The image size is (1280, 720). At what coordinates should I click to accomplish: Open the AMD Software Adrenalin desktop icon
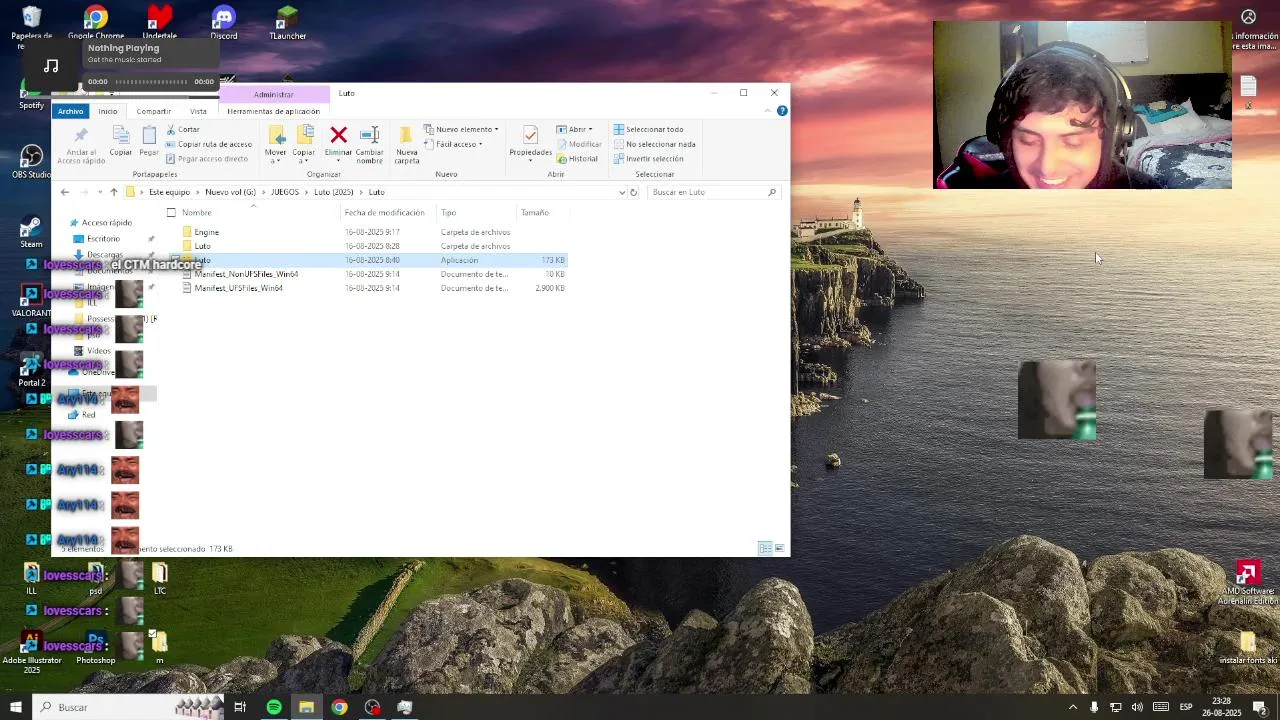(x=1248, y=583)
